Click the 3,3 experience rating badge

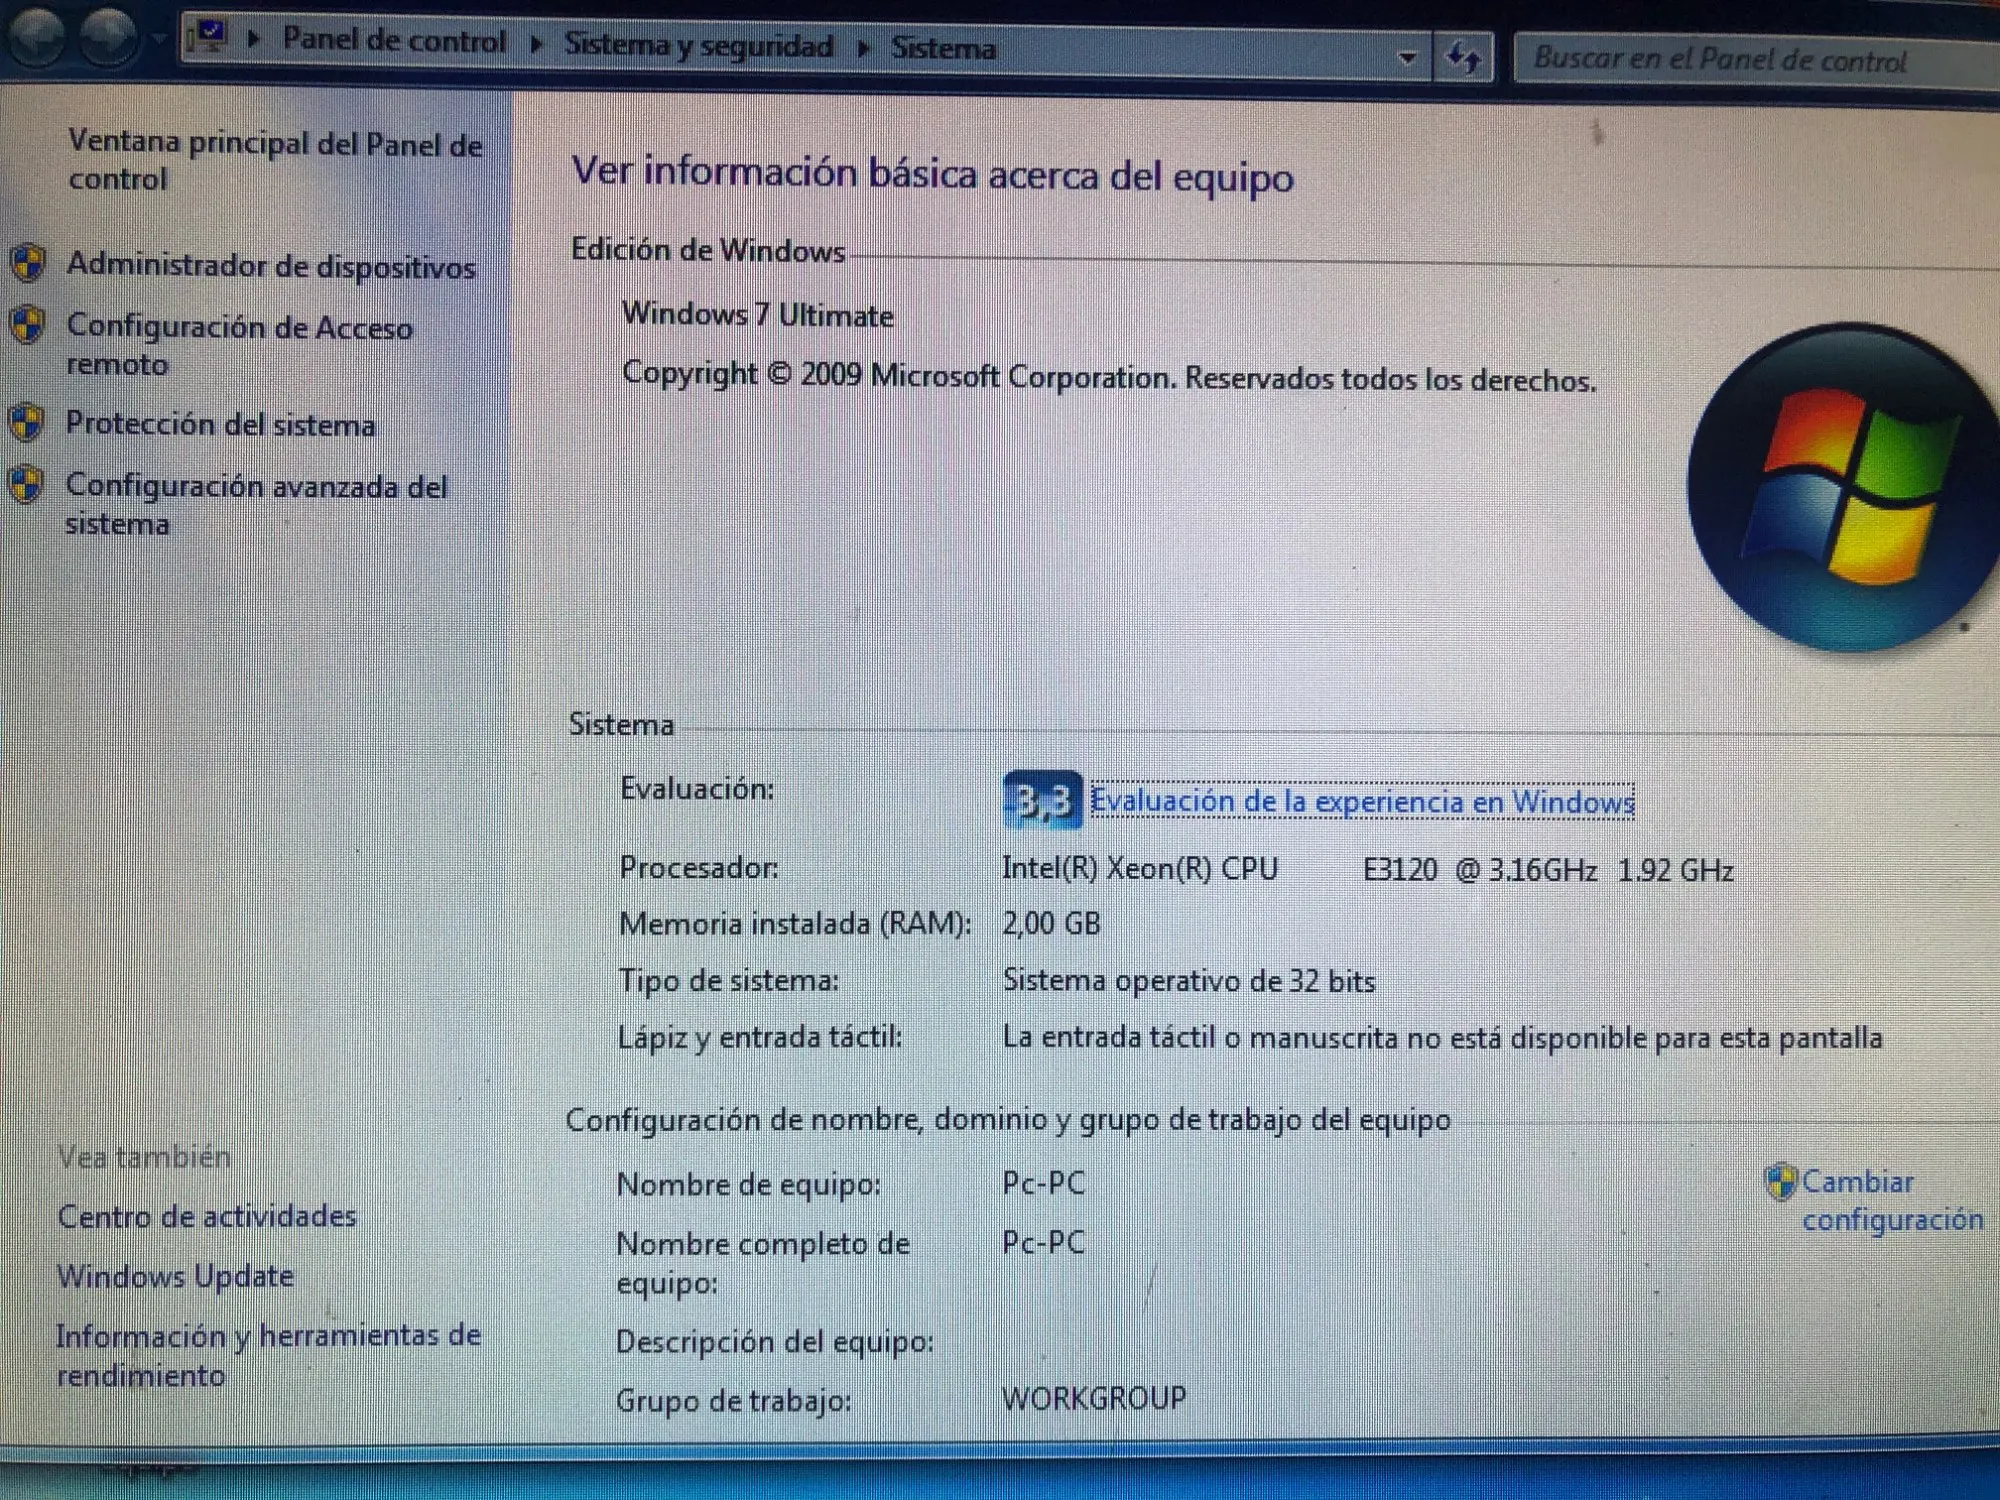tap(1042, 800)
